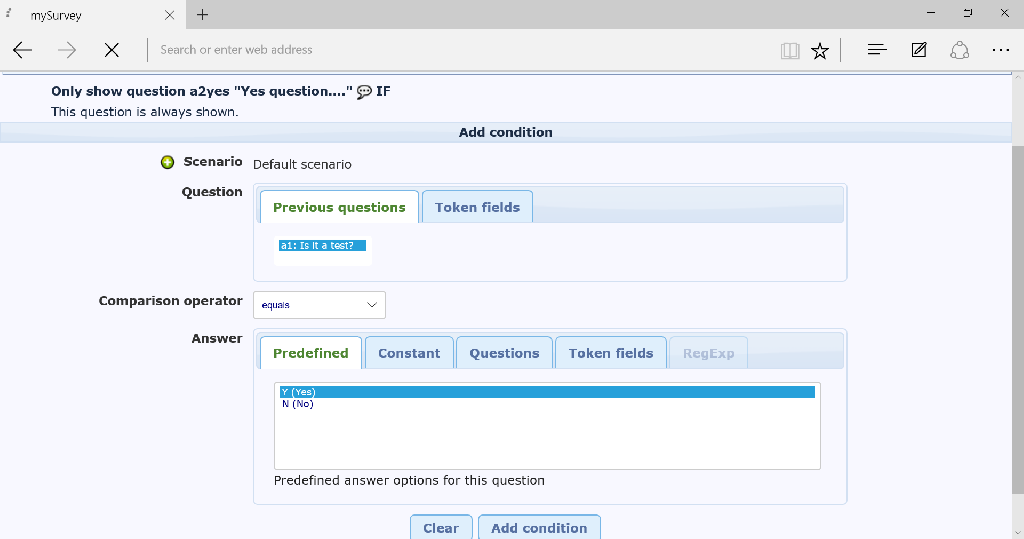Open the browser More actions menu
Viewport: 1024px width, 539px height.
click(1000, 50)
